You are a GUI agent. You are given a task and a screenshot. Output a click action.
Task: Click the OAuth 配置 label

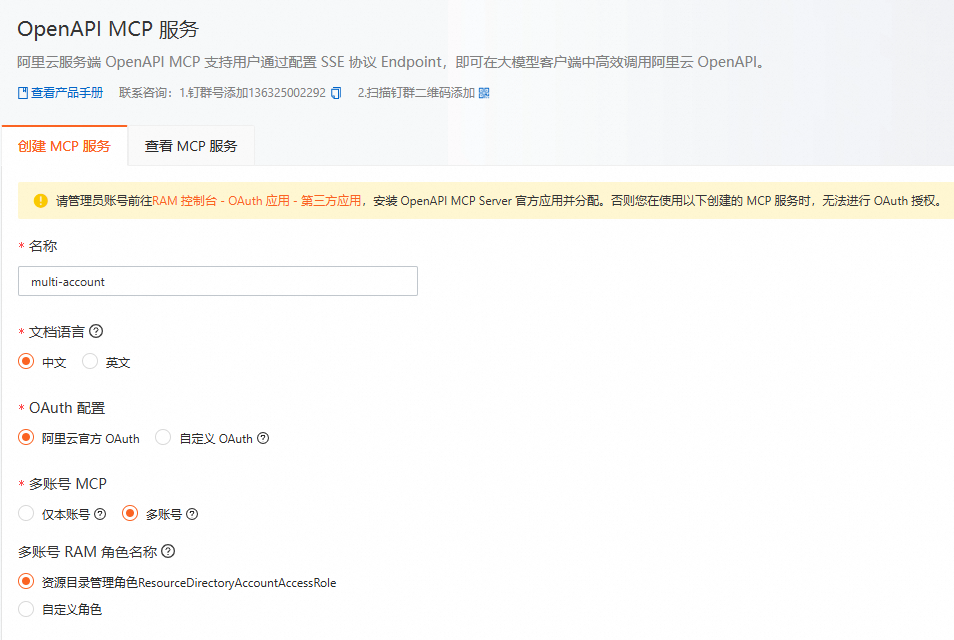(67, 408)
